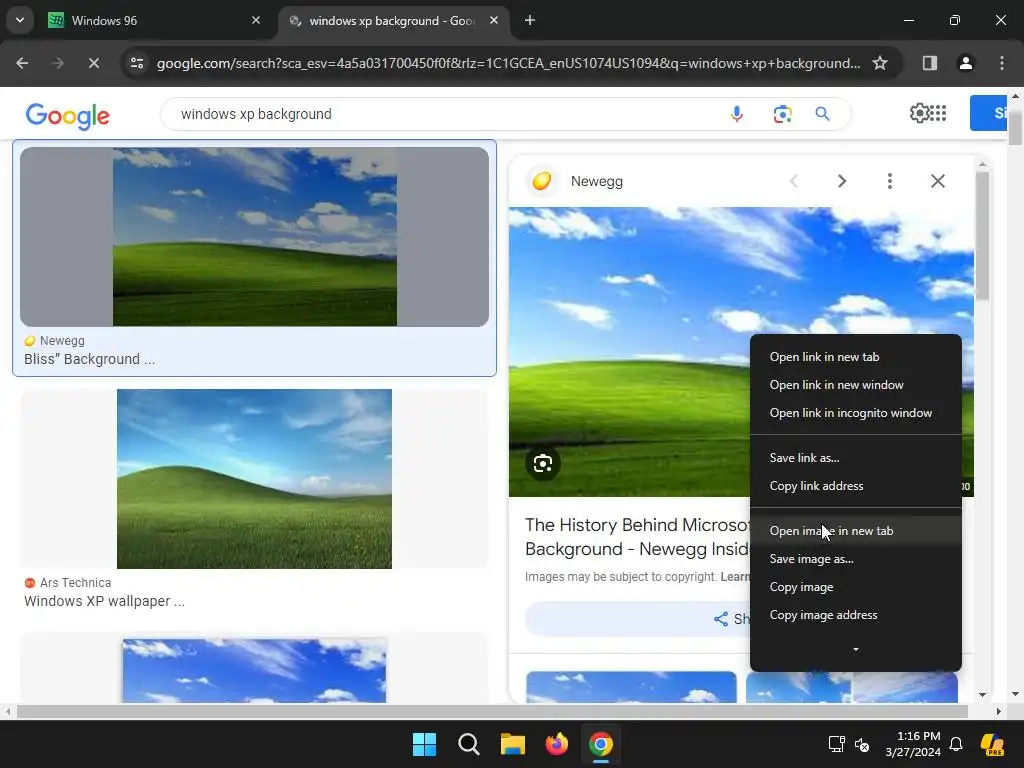Viewport: 1024px width, 768px height.
Task: Open preview panel more options dots
Action: (889, 181)
